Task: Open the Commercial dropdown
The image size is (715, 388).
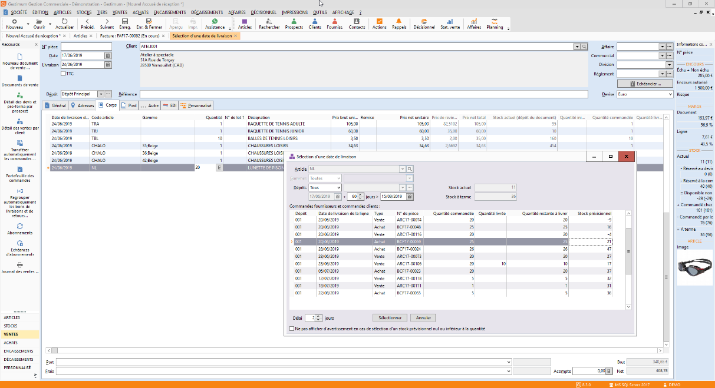Action: tap(662, 56)
